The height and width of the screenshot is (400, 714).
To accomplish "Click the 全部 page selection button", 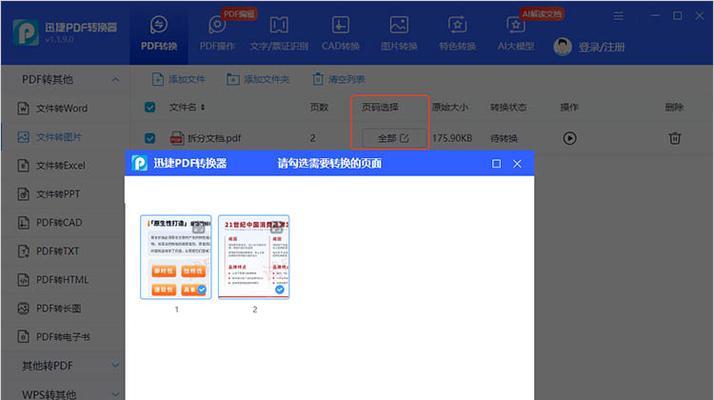I will click(x=393, y=138).
